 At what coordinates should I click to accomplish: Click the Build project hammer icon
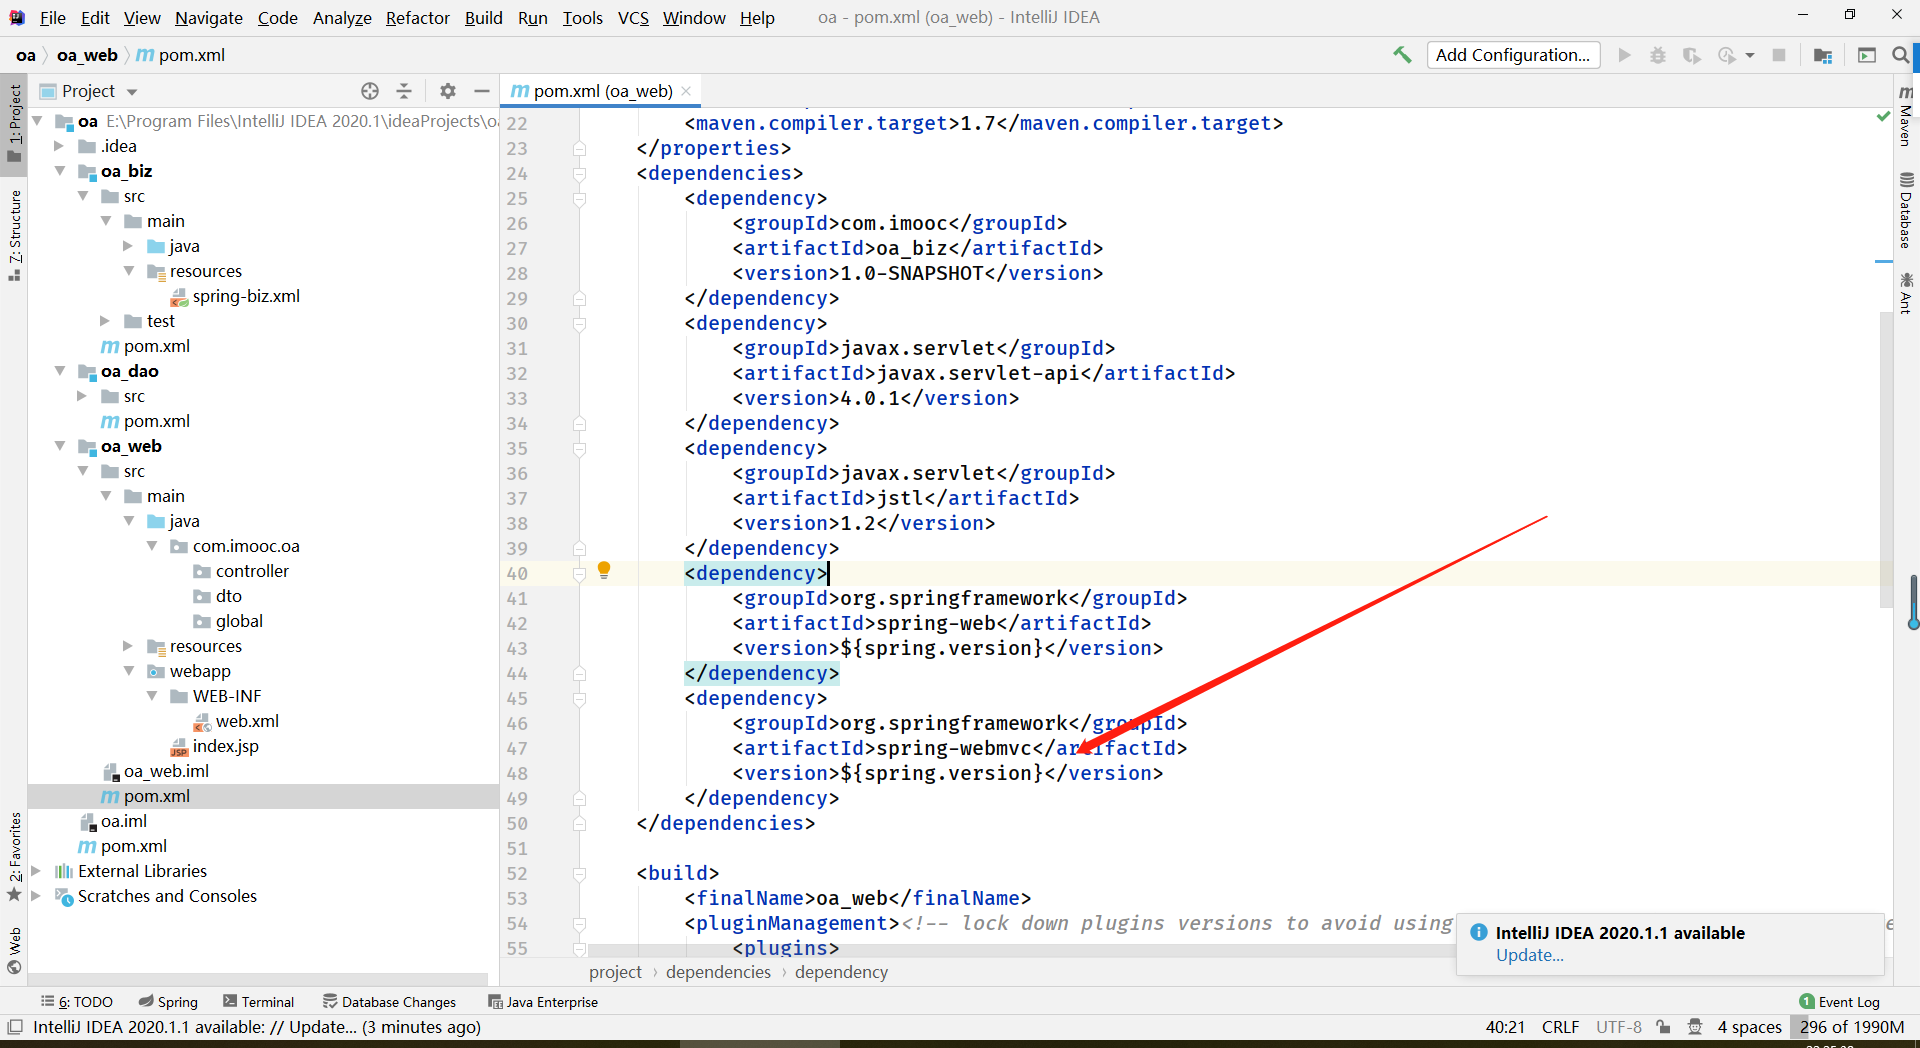[x=1402, y=55]
